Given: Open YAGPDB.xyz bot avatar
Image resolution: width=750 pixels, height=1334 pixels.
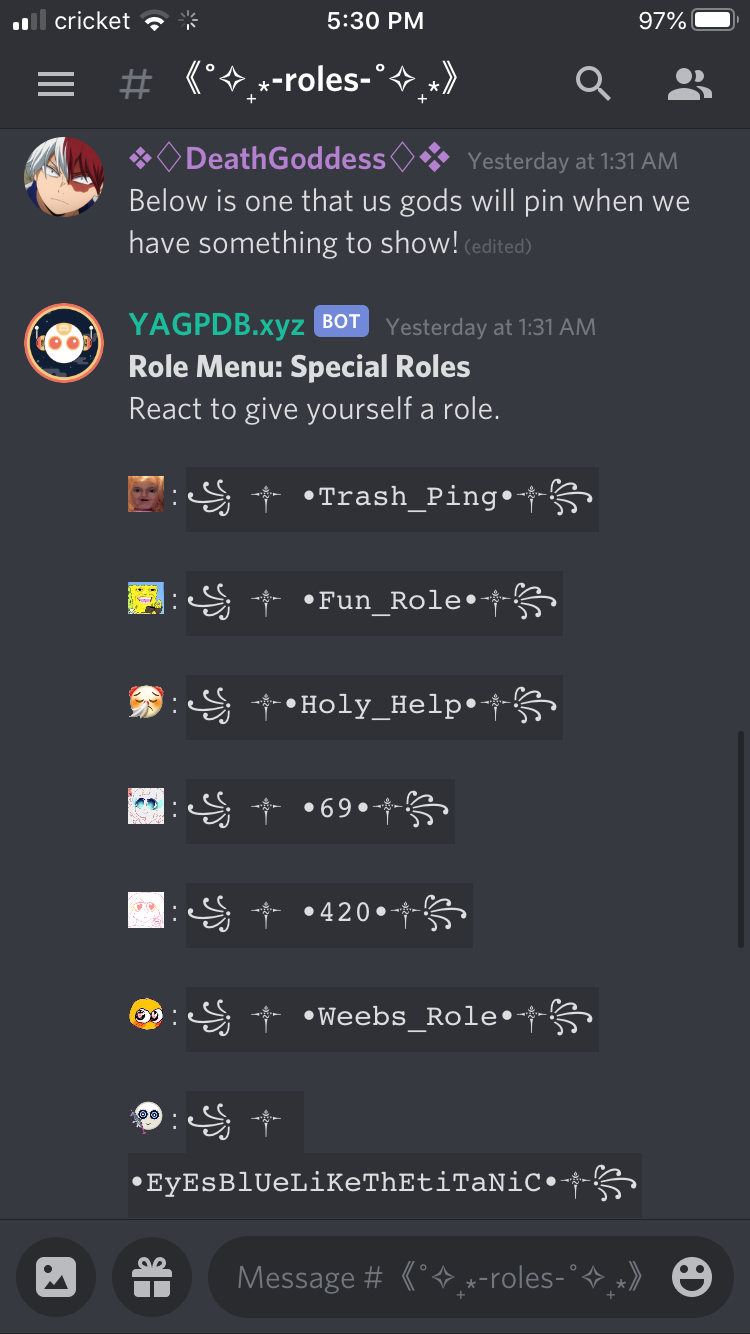Looking at the screenshot, I should (64, 343).
